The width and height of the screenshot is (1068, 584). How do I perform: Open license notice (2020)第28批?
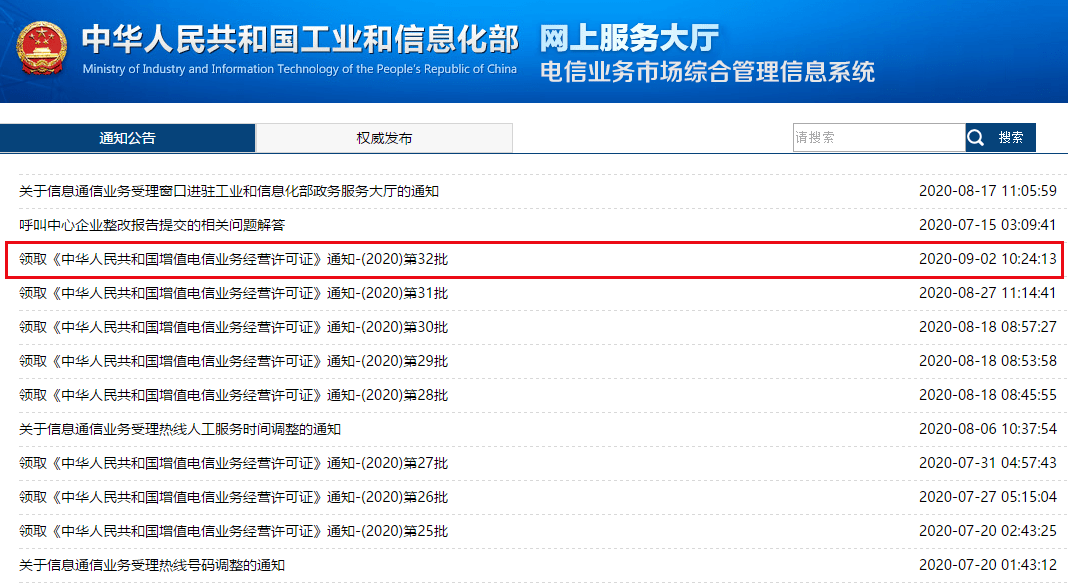pyautogui.click(x=234, y=395)
